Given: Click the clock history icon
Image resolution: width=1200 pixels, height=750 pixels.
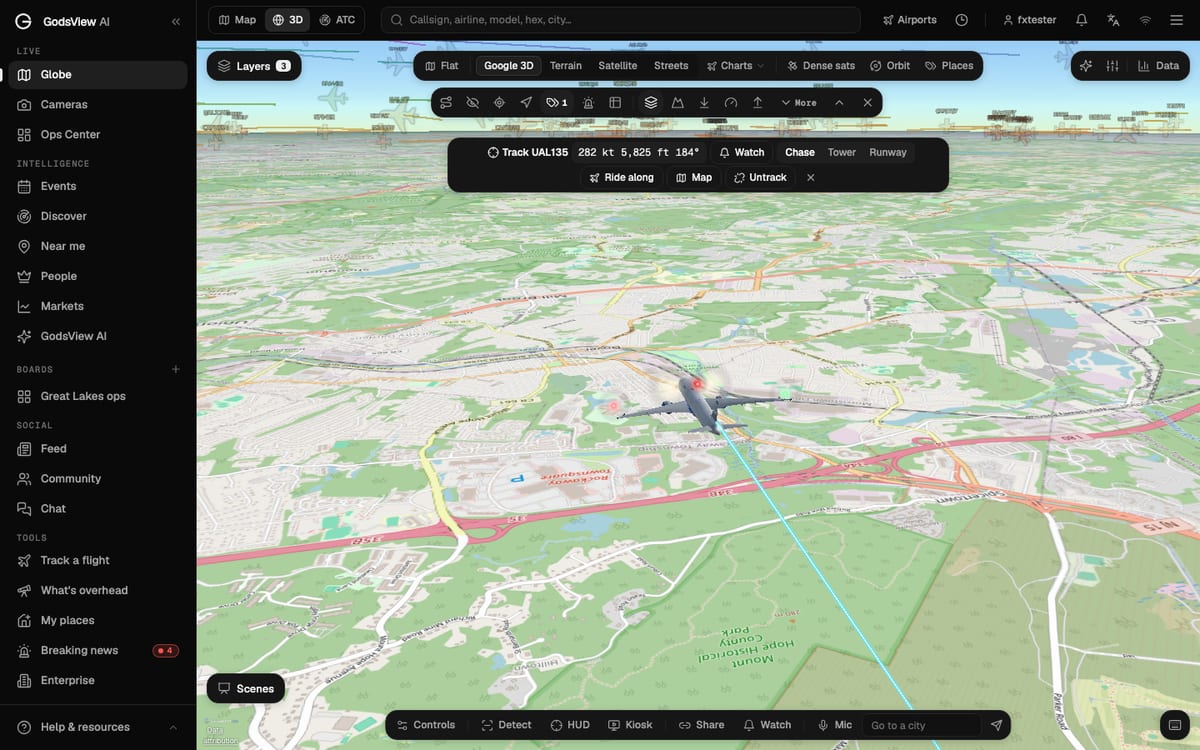Looking at the screenshot, I should [962, 20].
